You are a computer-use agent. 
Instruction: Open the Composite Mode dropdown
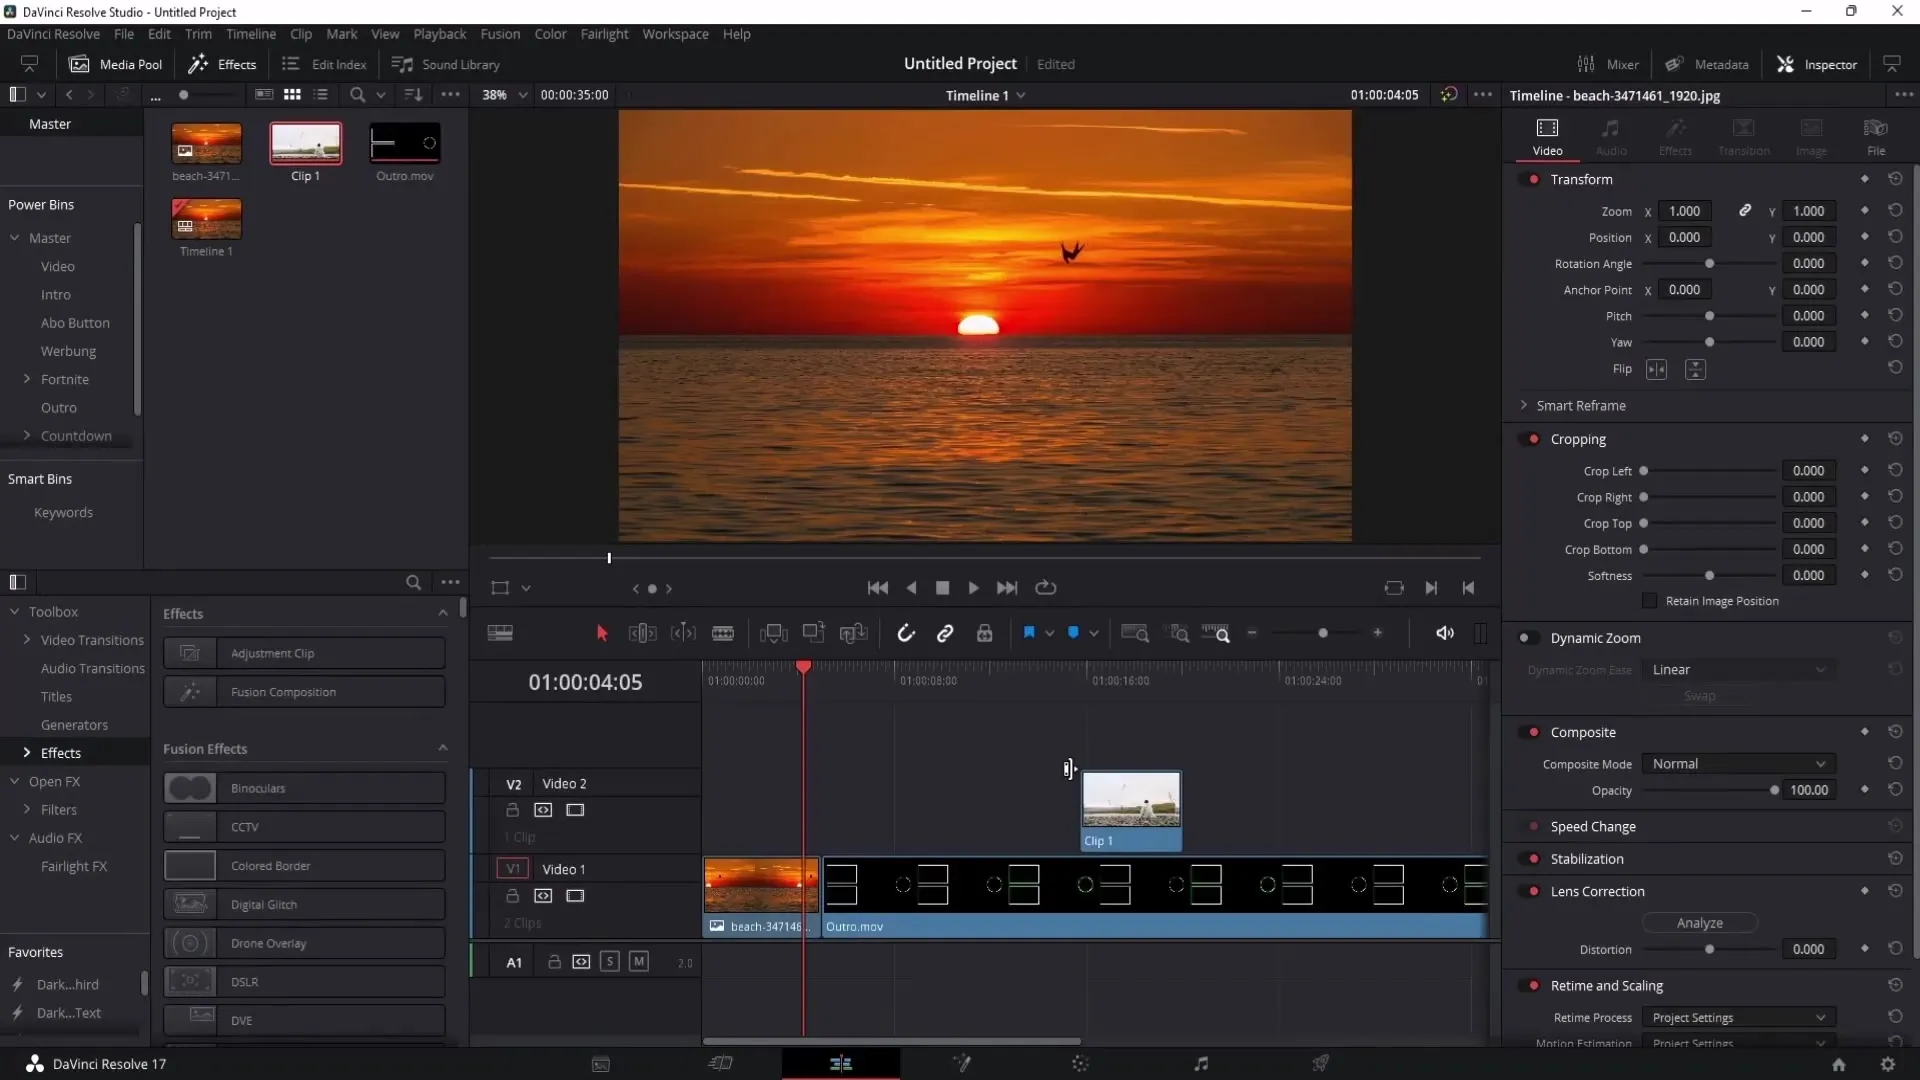1738,764
